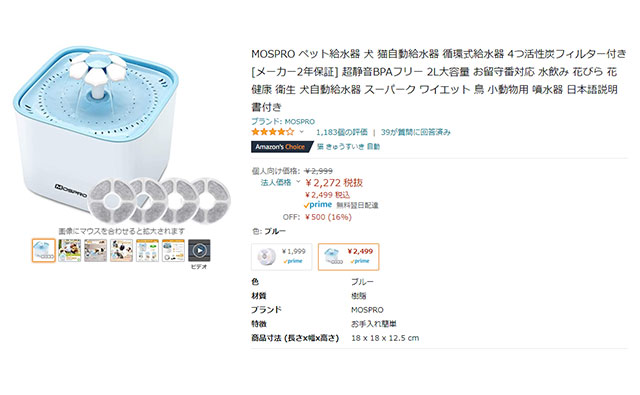The width and height of the screenshot is (640, 395).
Task: View the third product thumbnail image
Action: point(96,250)
